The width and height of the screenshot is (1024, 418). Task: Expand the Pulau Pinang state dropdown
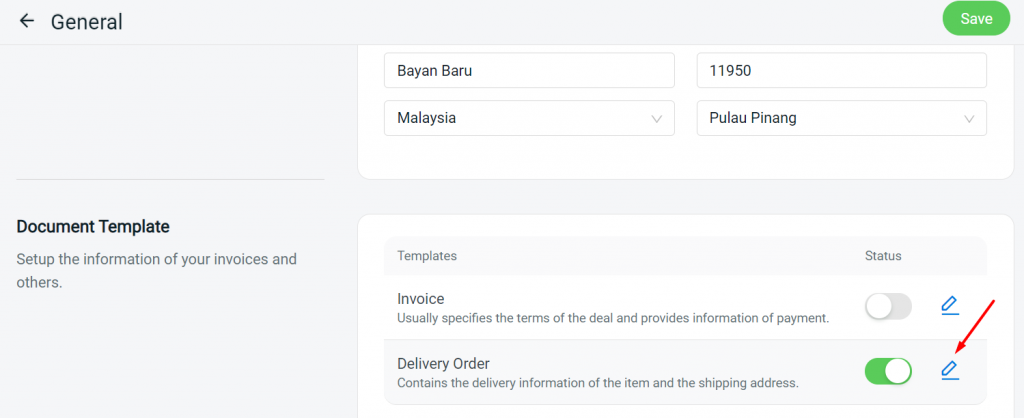coord(840,118)
